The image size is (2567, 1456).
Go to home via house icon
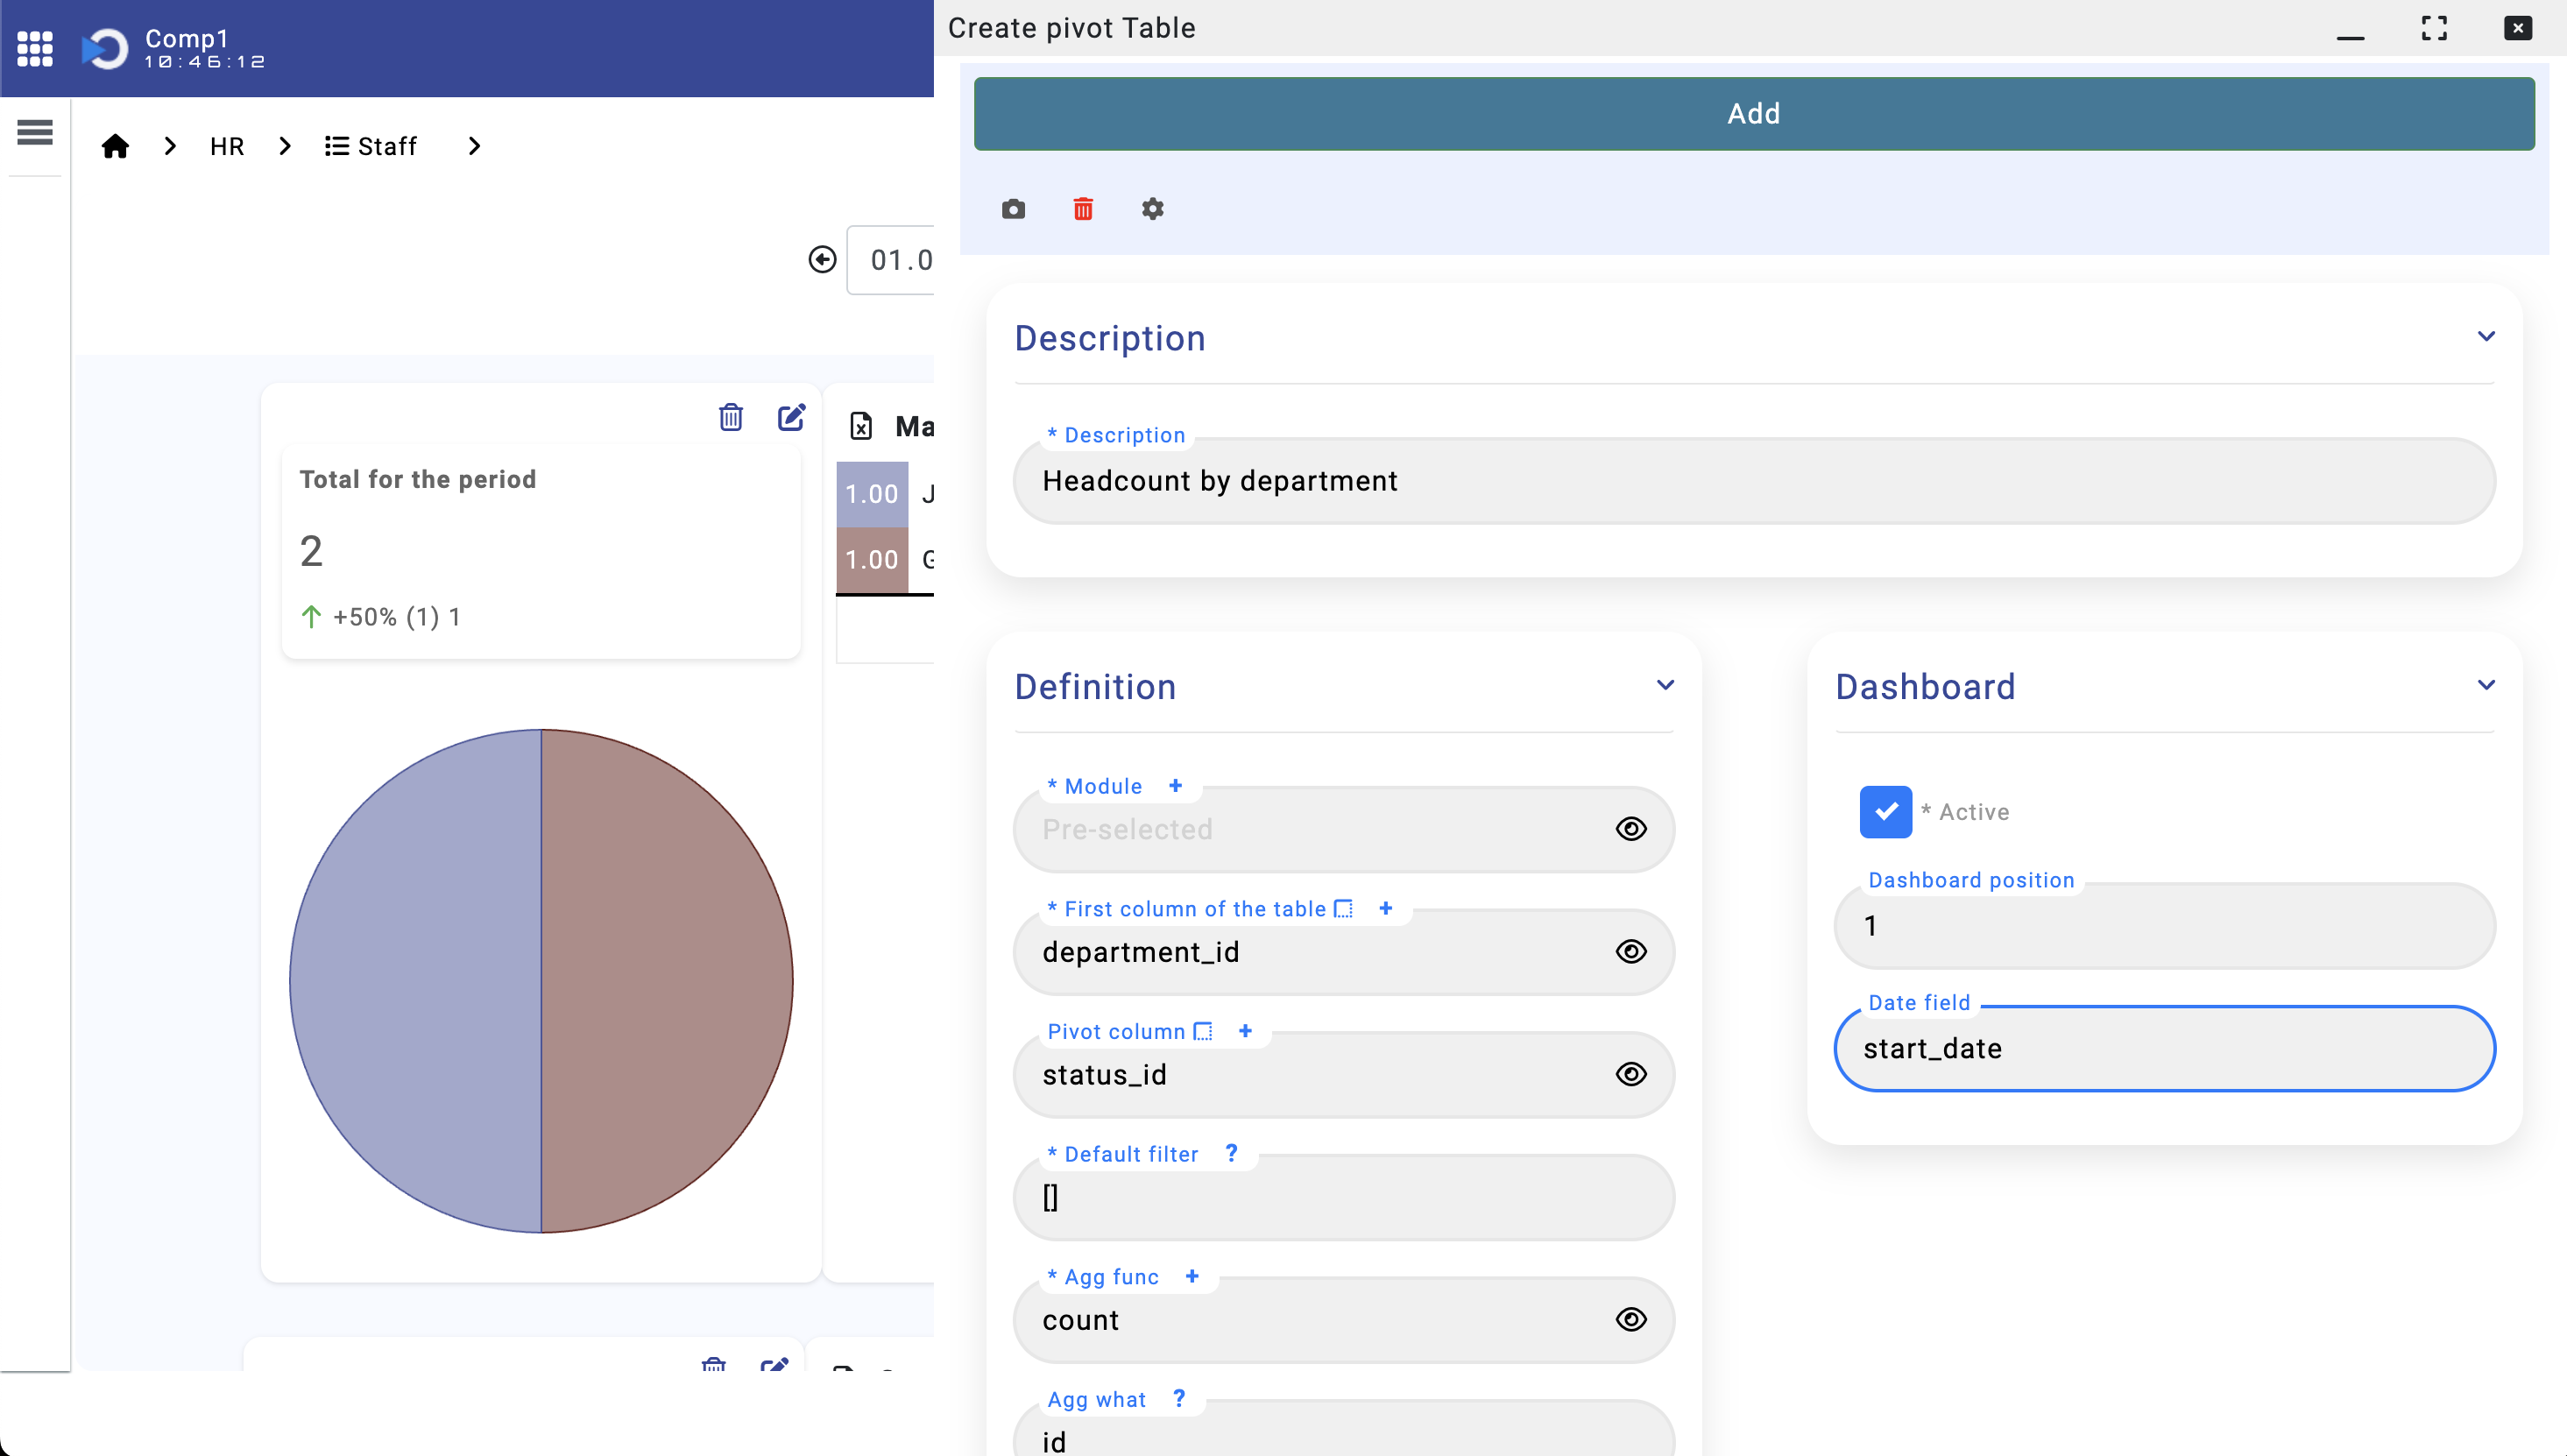tap(115, 147)
